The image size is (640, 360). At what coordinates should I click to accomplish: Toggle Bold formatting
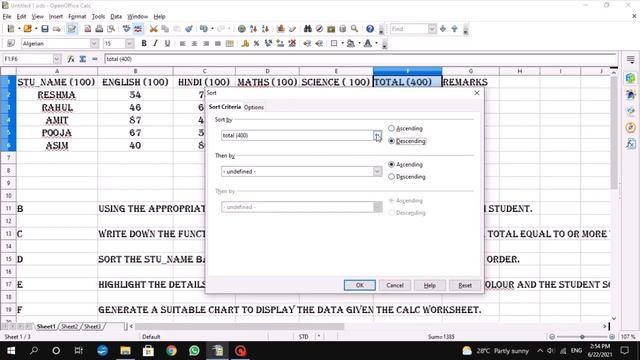coord(144,43)
